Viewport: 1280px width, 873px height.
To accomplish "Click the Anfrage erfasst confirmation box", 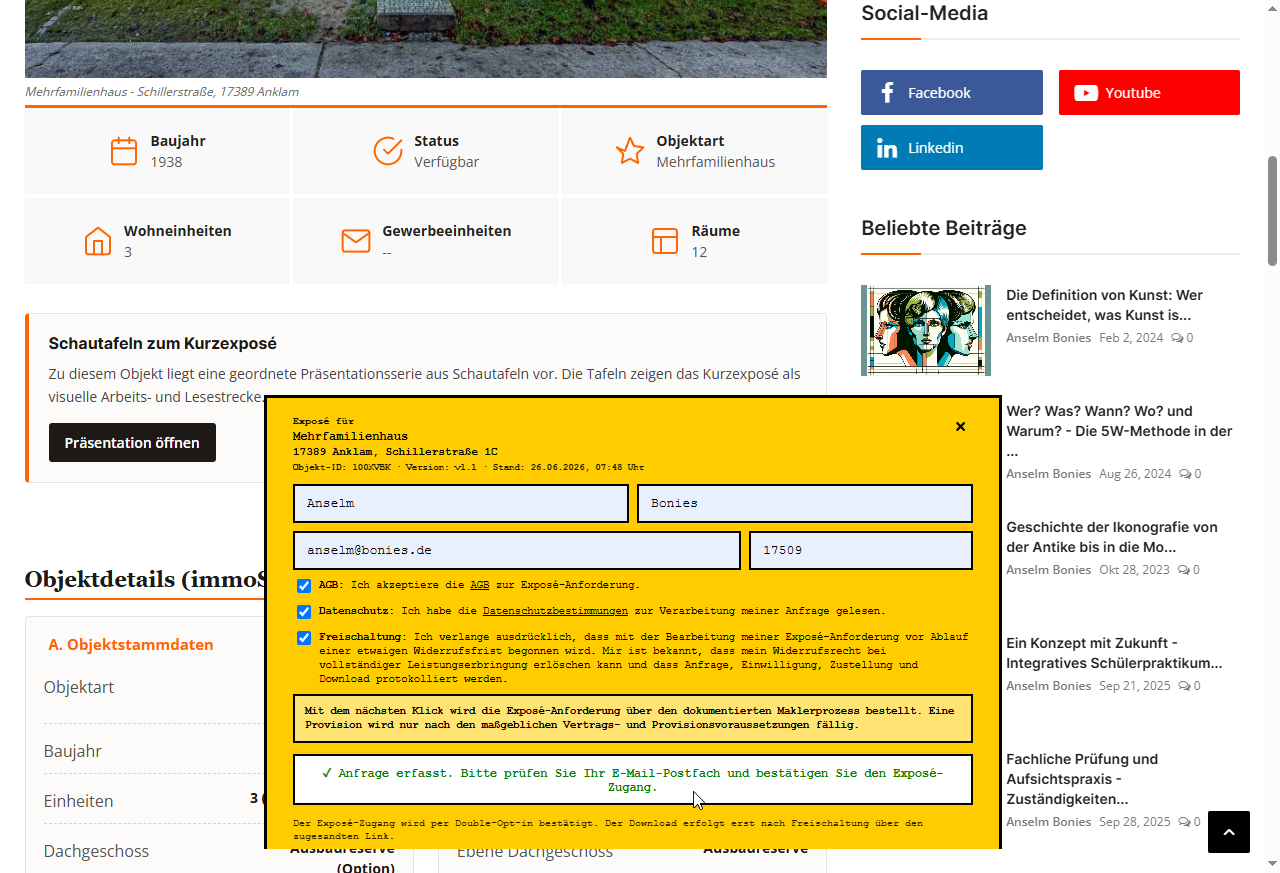I will (x=633, y=780).
